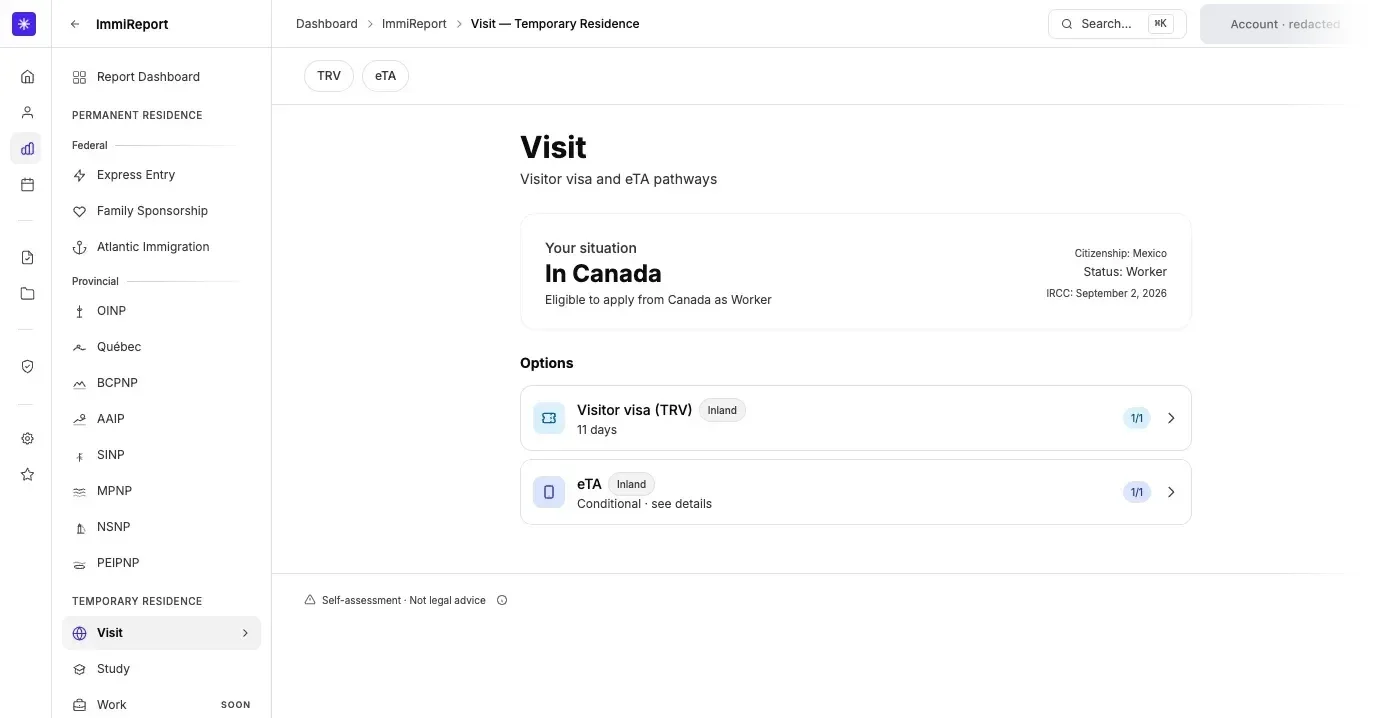Open the Account redacted button
The height and width of the screenshot is (718, 1383).
tap(1284, 24)
